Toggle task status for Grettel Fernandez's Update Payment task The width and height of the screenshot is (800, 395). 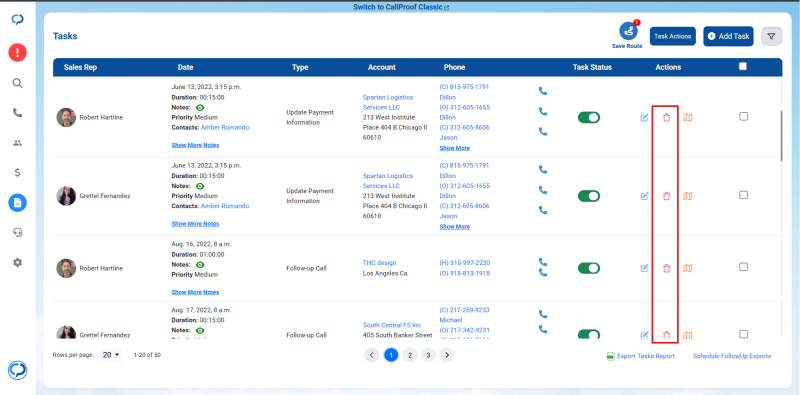(x=589, y=196)
